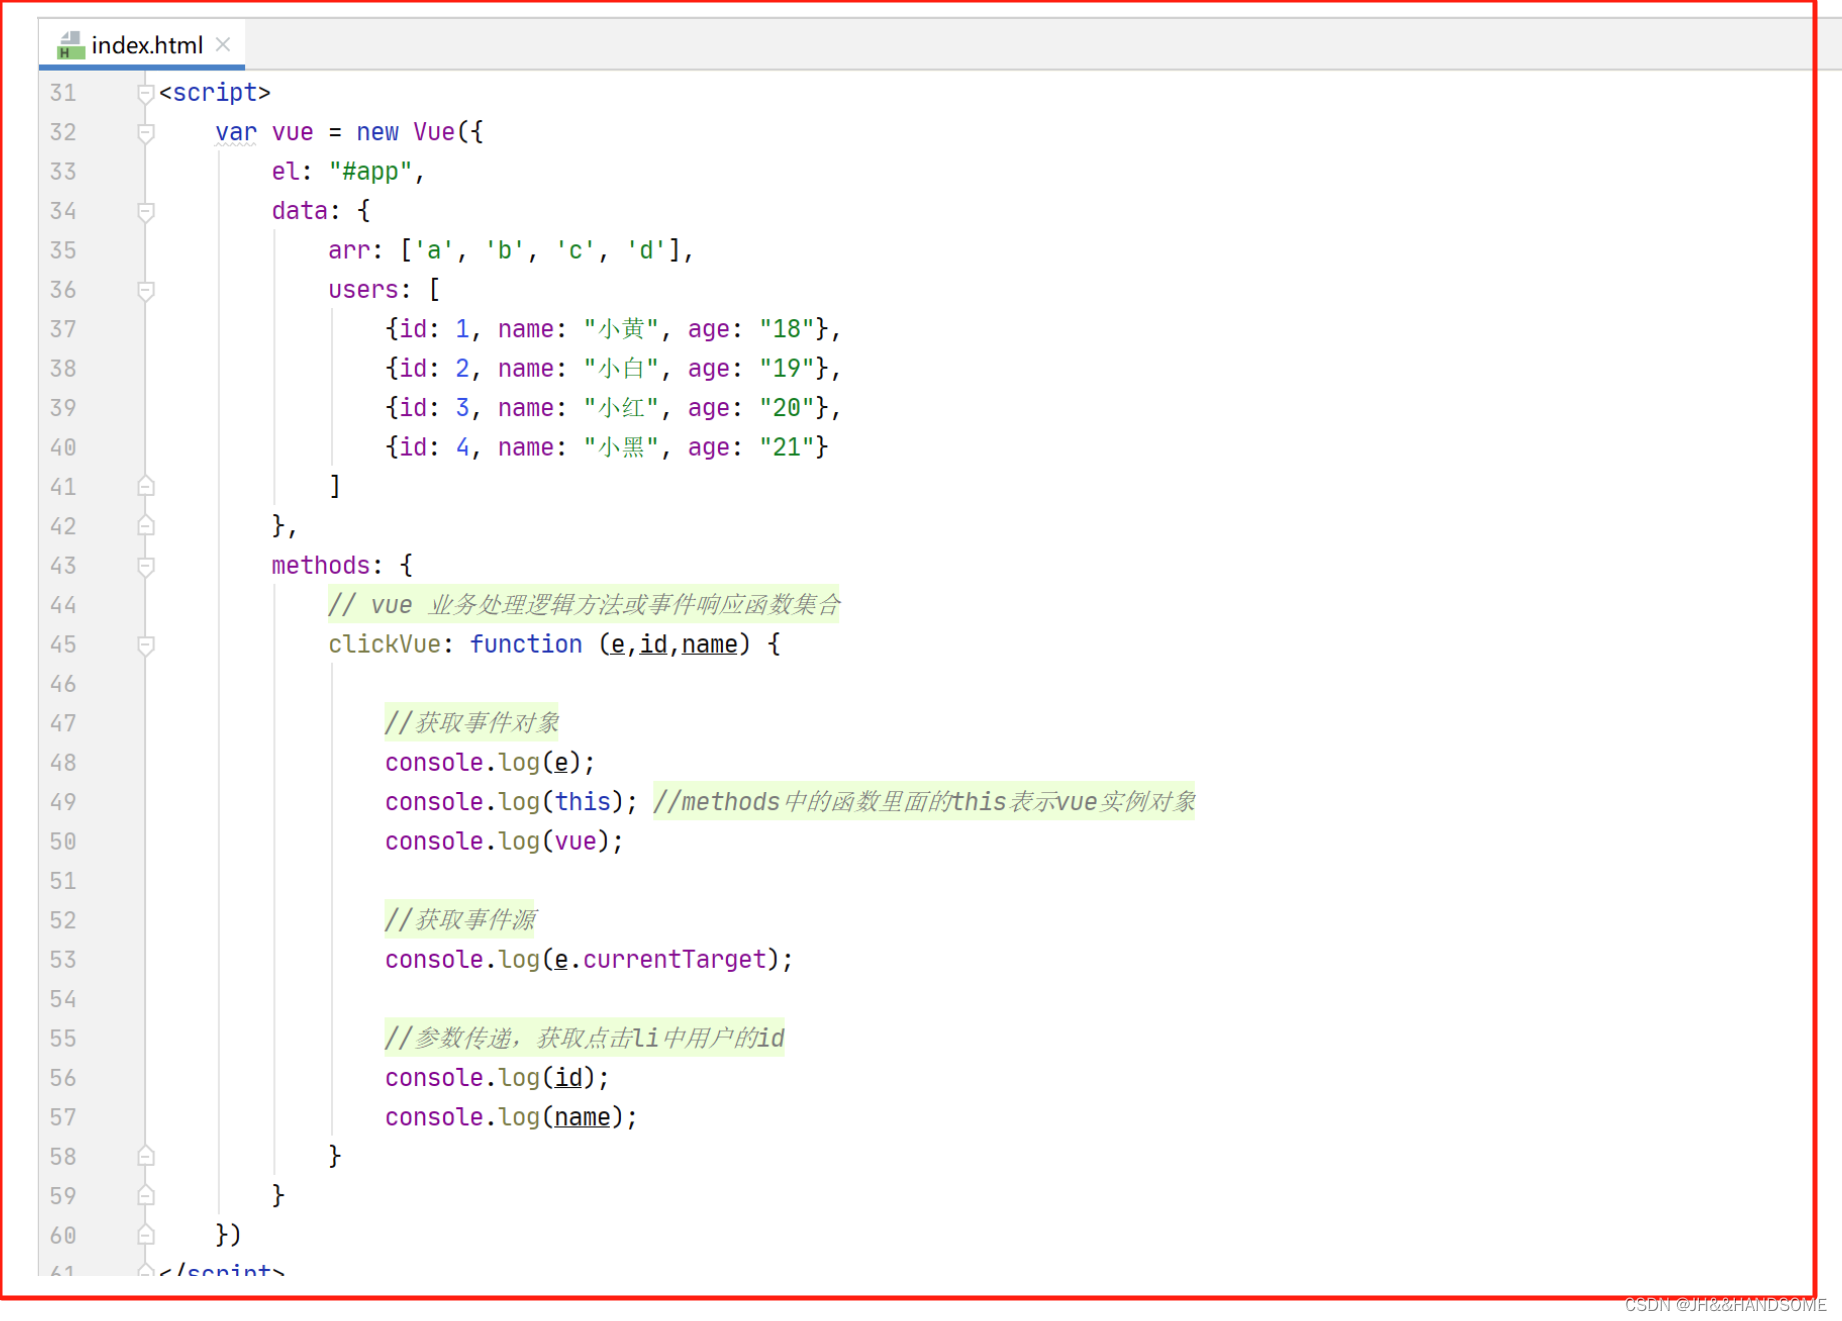The width and height of the screenshot is (1842, 1321).
Task: Click line number 45 in the gutter
Action: [x=63, y=645]
